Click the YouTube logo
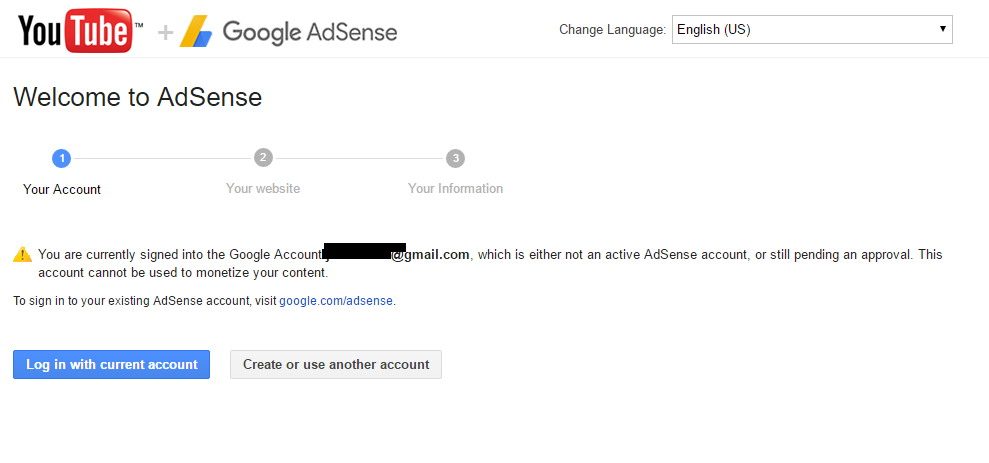This screenshot has height=463, width=989. point(79,30)
